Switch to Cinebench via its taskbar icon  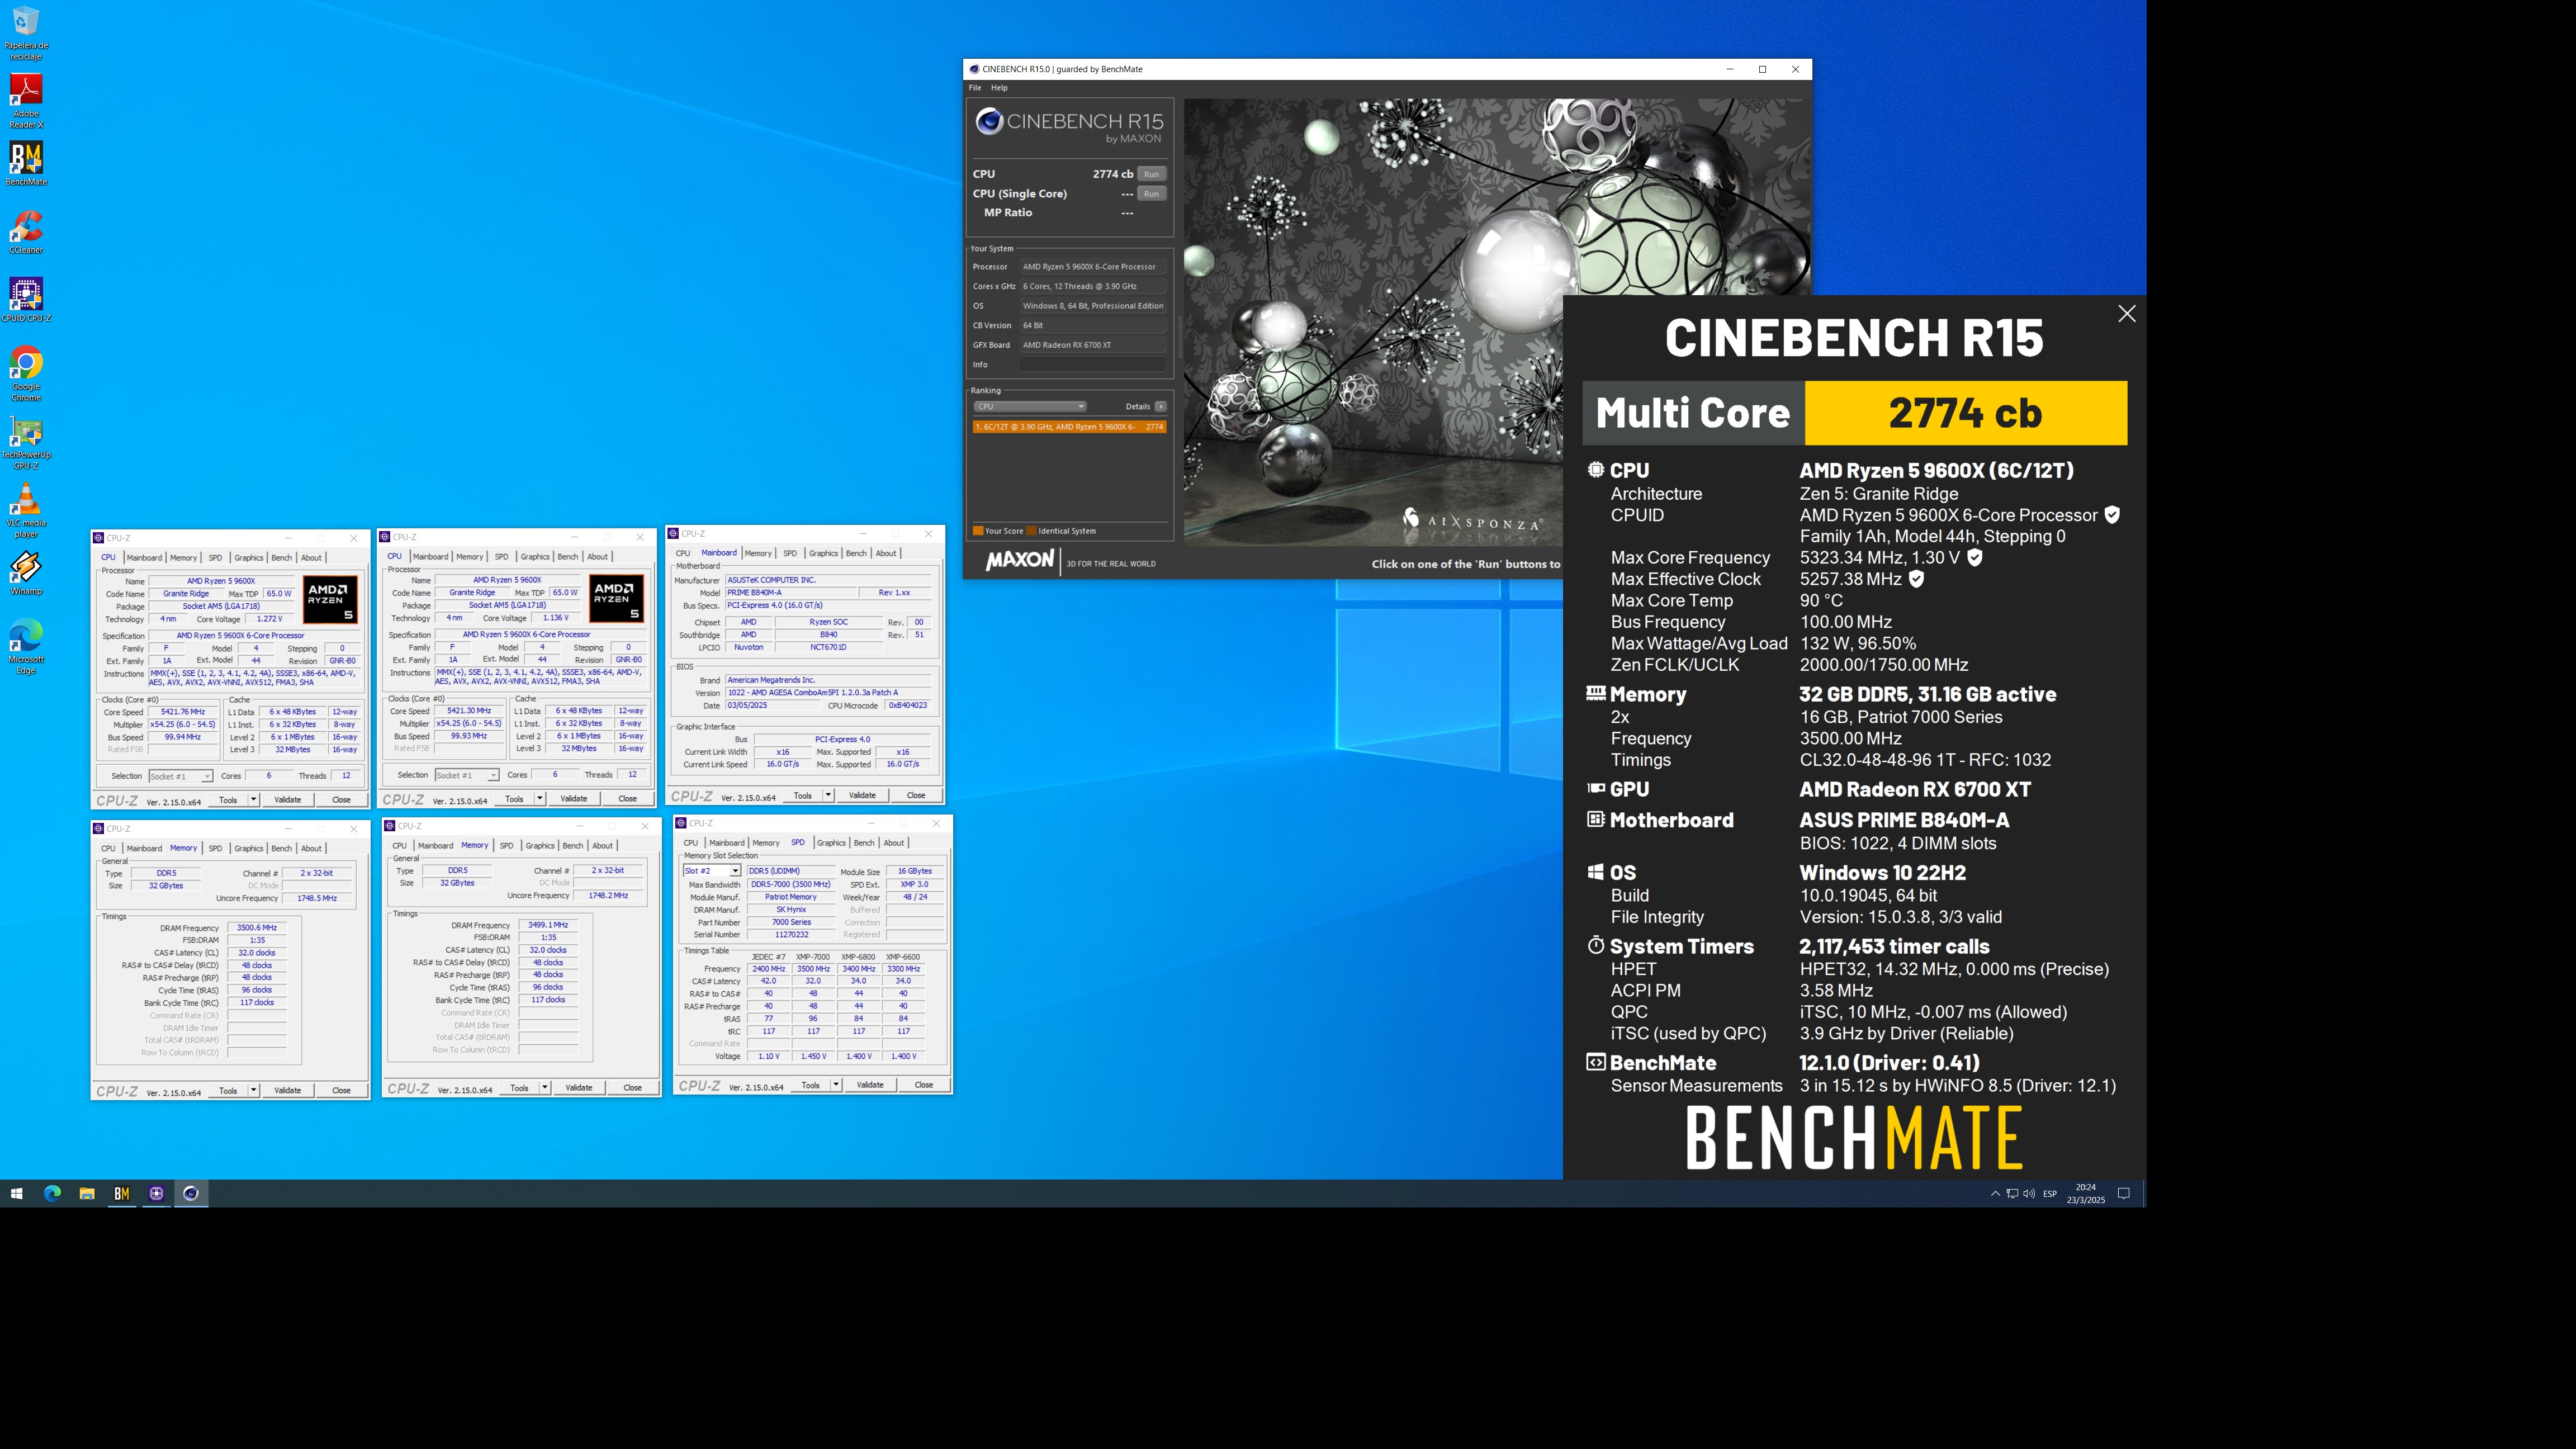(x=191, y=1193)
